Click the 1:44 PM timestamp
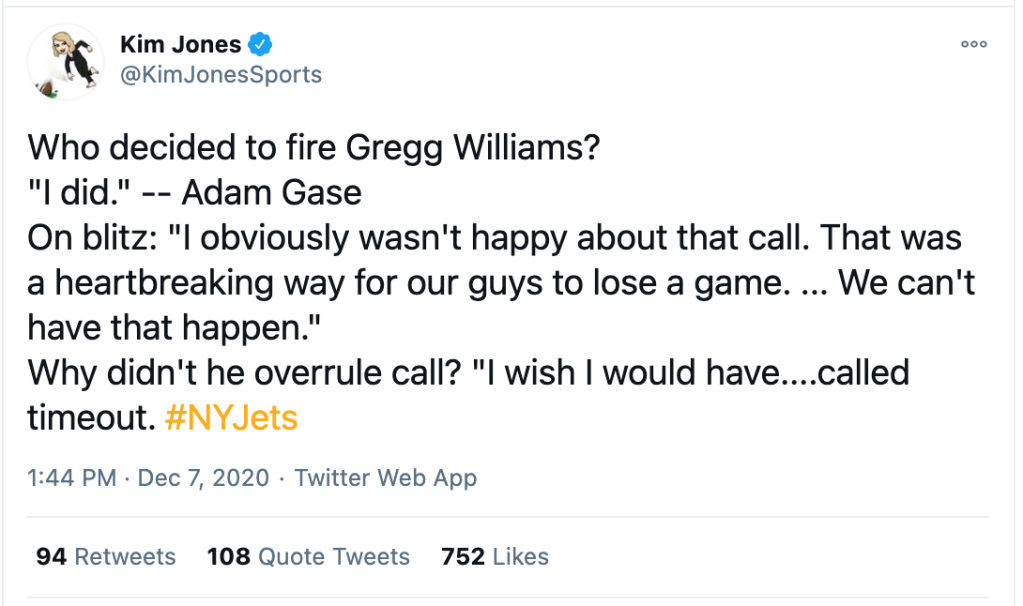The height and width of the screenshot is (606, 1023). pos(72,478)
